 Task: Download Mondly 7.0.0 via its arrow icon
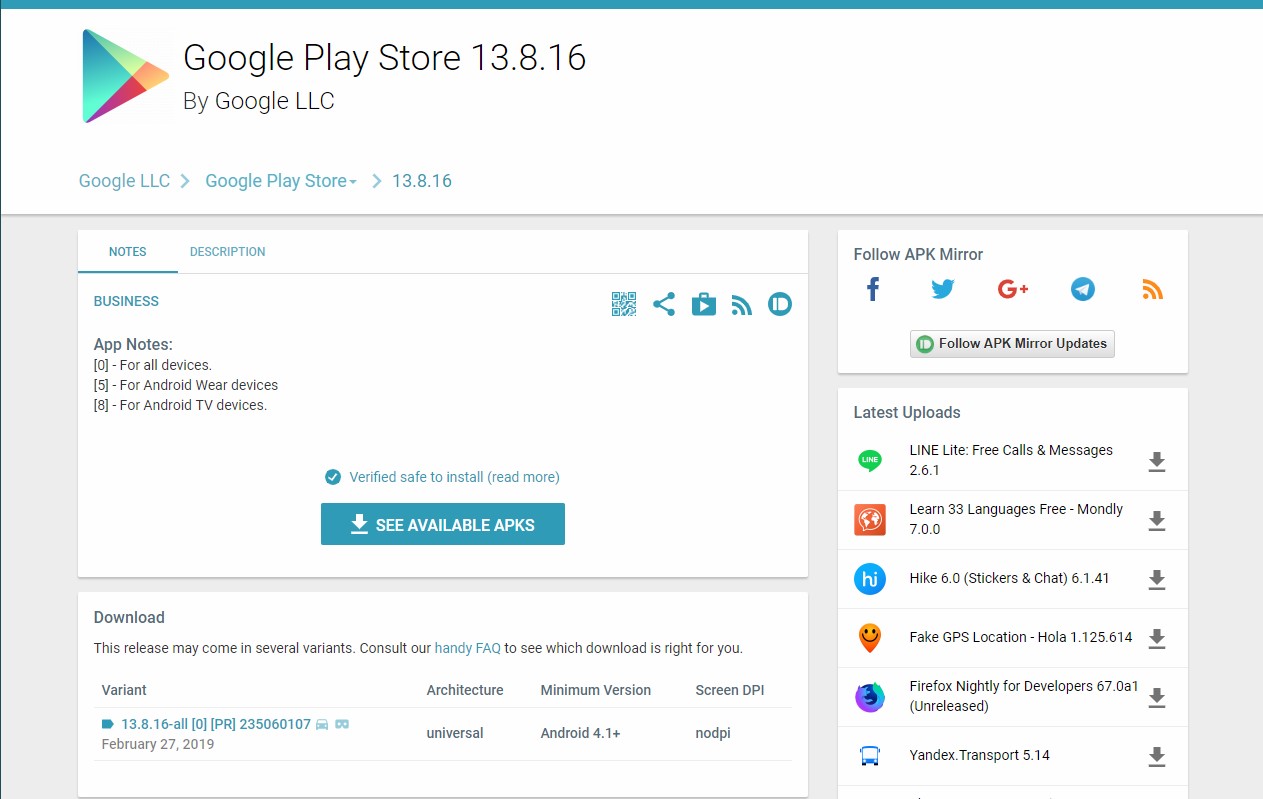[1157, 520]
